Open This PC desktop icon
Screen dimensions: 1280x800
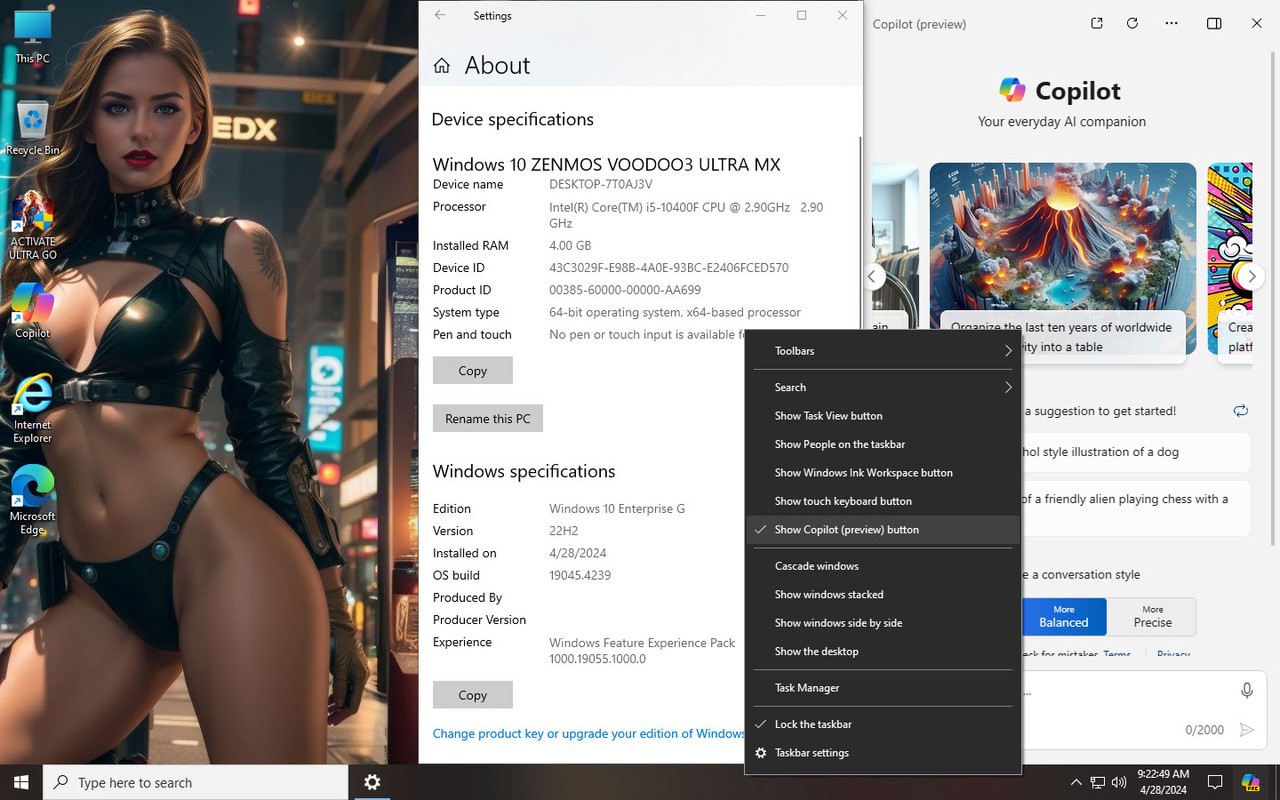(32, 37)
